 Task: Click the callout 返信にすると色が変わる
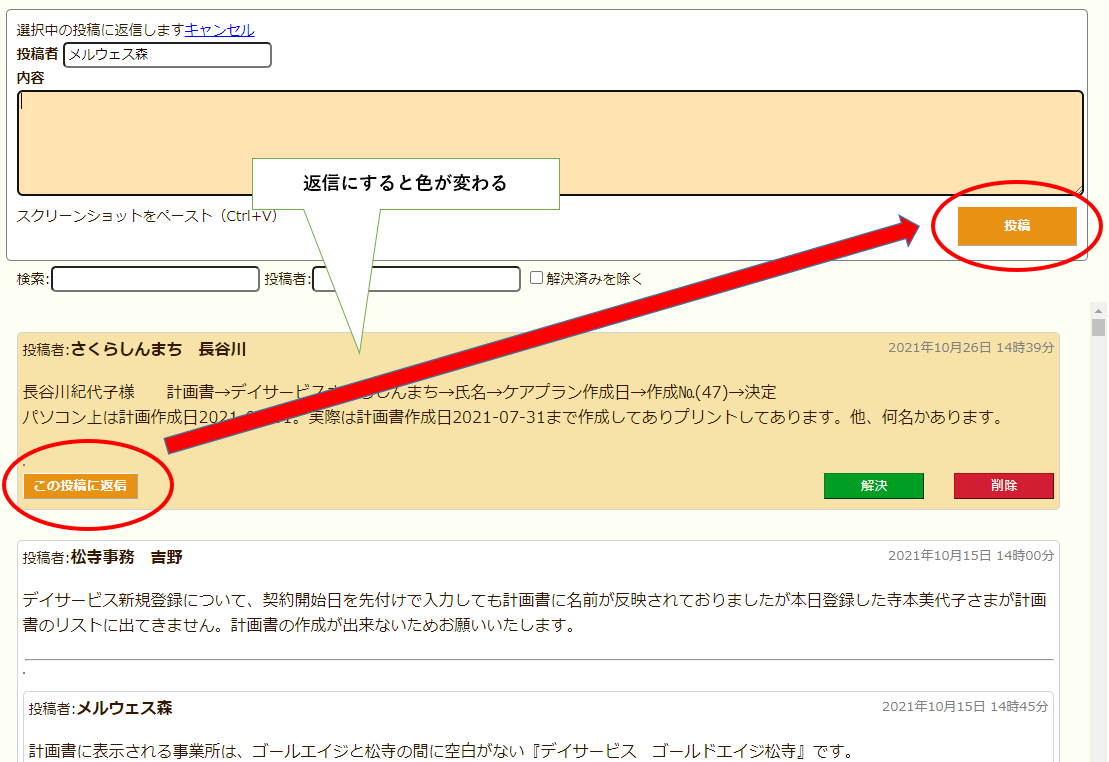tap(405, 184)
